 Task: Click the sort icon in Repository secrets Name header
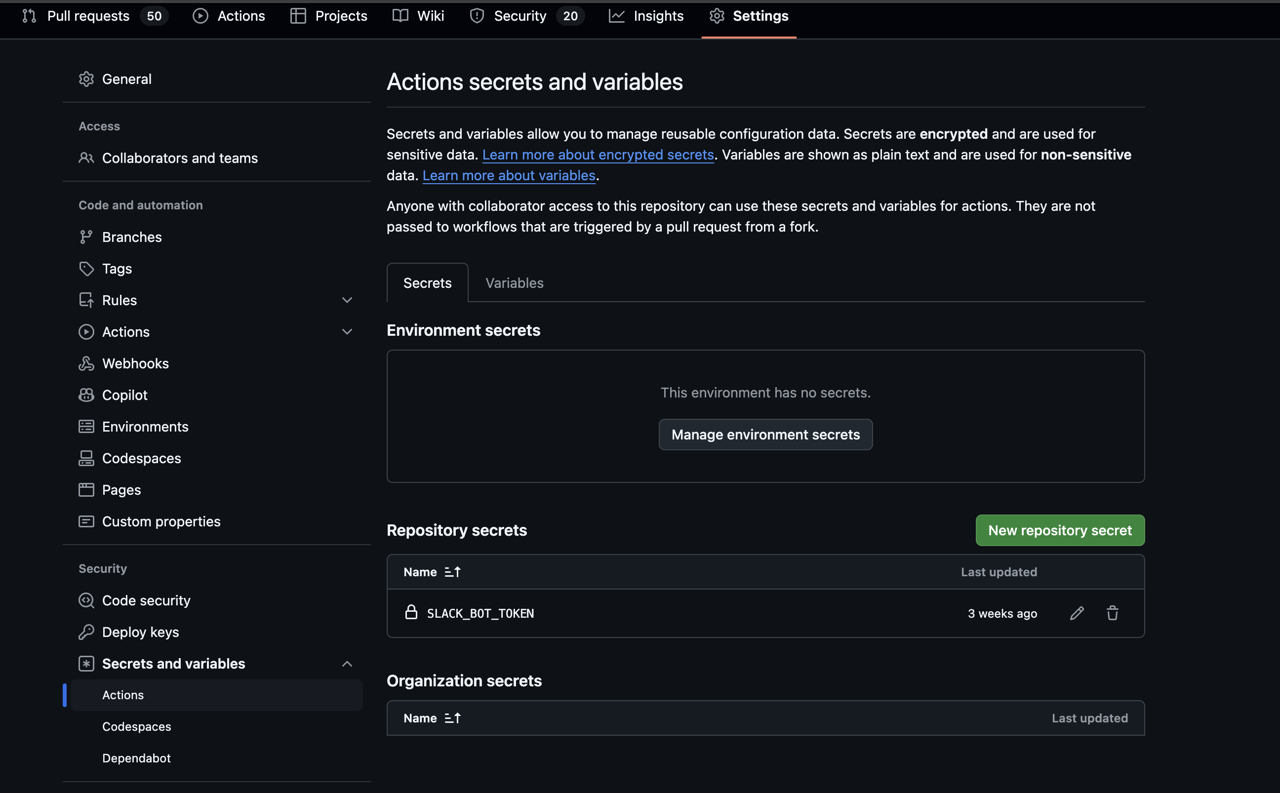pos(453,572)
